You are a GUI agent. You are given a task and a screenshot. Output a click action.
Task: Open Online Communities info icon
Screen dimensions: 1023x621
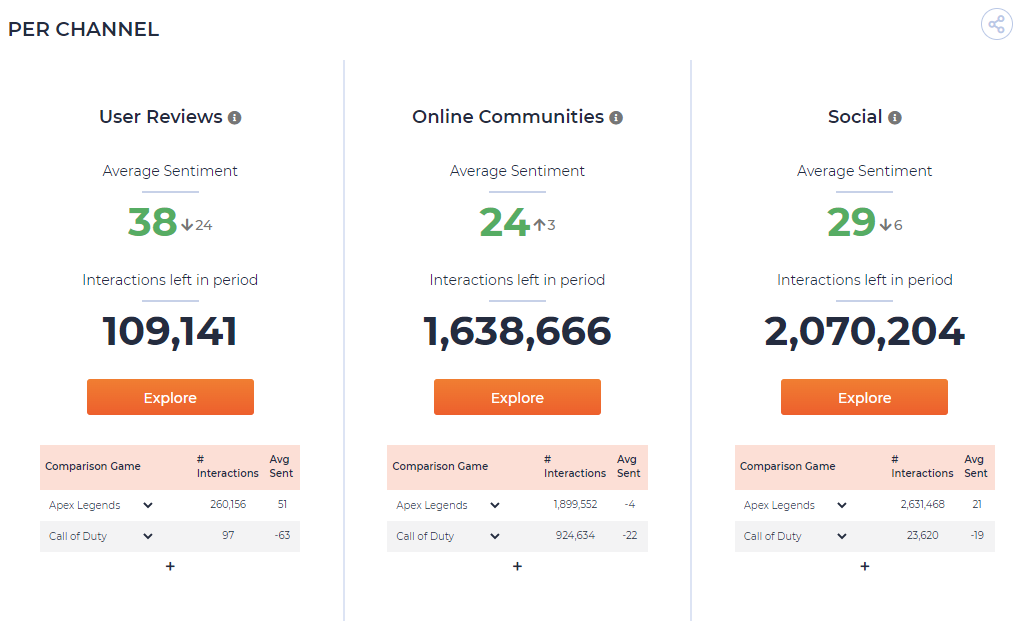click(616, 117)
